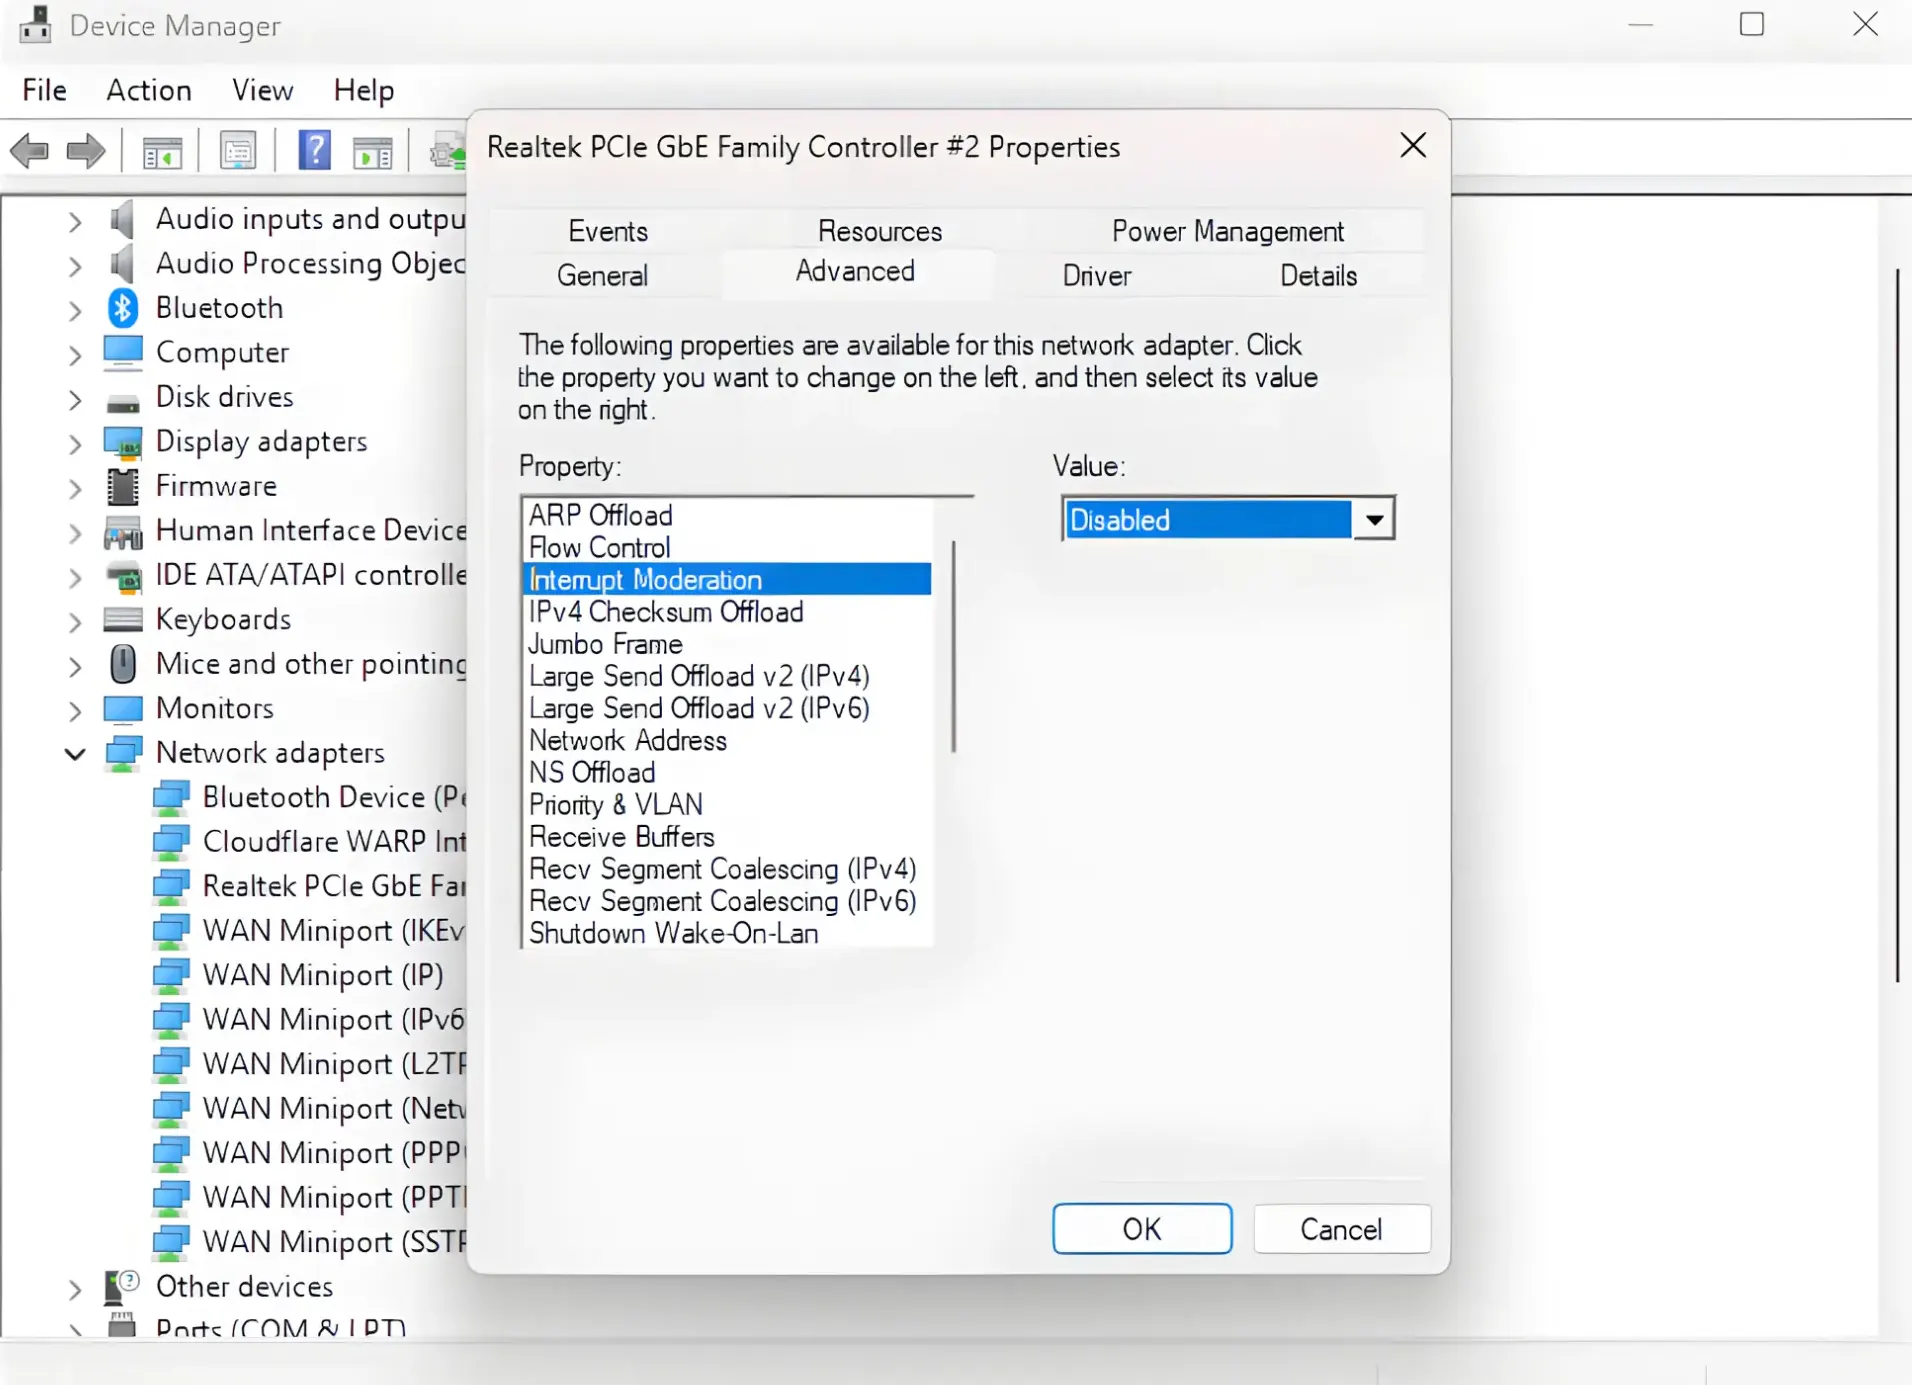
Task: Click the Audio Processing Objects speaker icon
Action: point(122,264)
